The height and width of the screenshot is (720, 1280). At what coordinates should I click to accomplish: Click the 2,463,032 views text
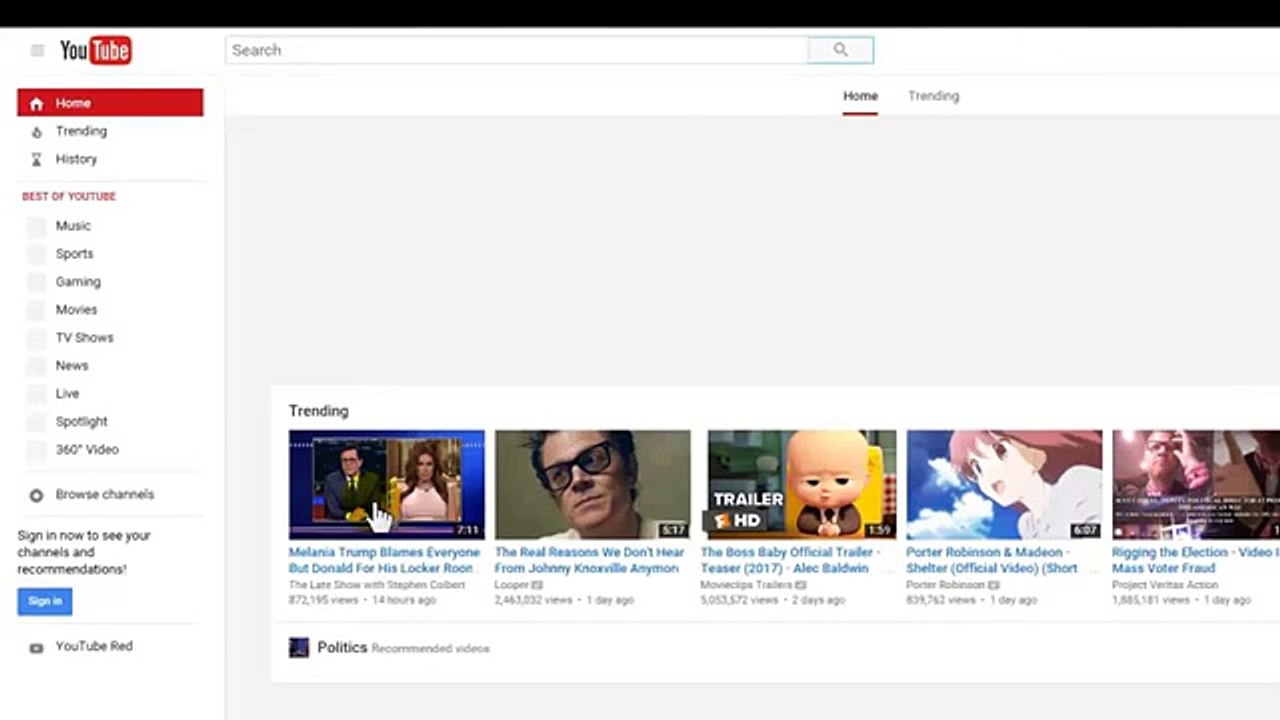pyautogui.click(x=534, y=601)
